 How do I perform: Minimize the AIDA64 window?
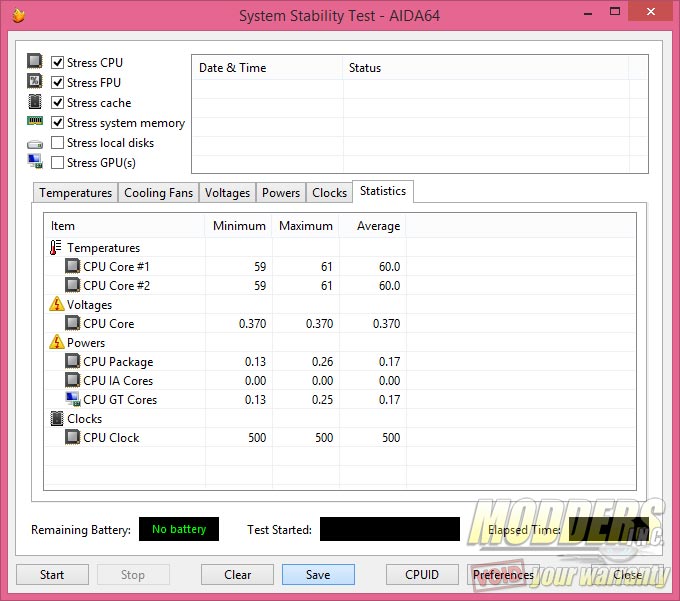(588, 13)
